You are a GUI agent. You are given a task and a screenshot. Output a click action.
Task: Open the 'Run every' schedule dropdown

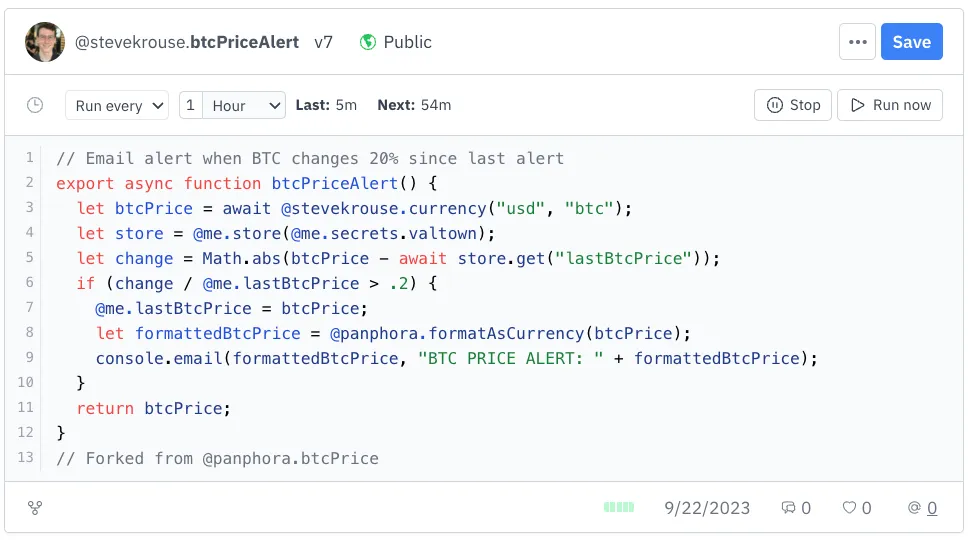coord(117,105)
